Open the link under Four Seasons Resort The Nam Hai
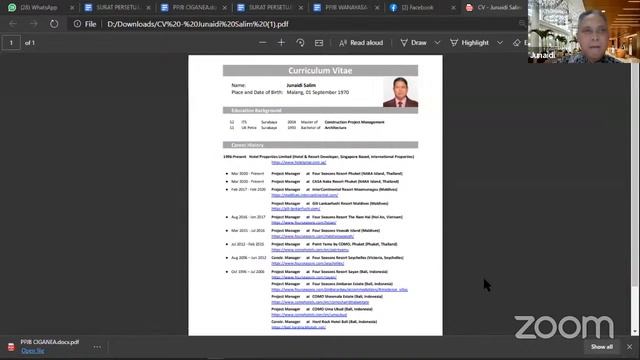 (x=304, y=222)
